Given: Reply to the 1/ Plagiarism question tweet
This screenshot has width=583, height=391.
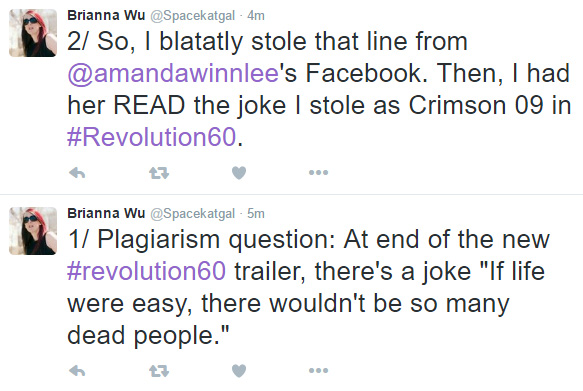Looking at the screenshot, I should coord(77,371).
